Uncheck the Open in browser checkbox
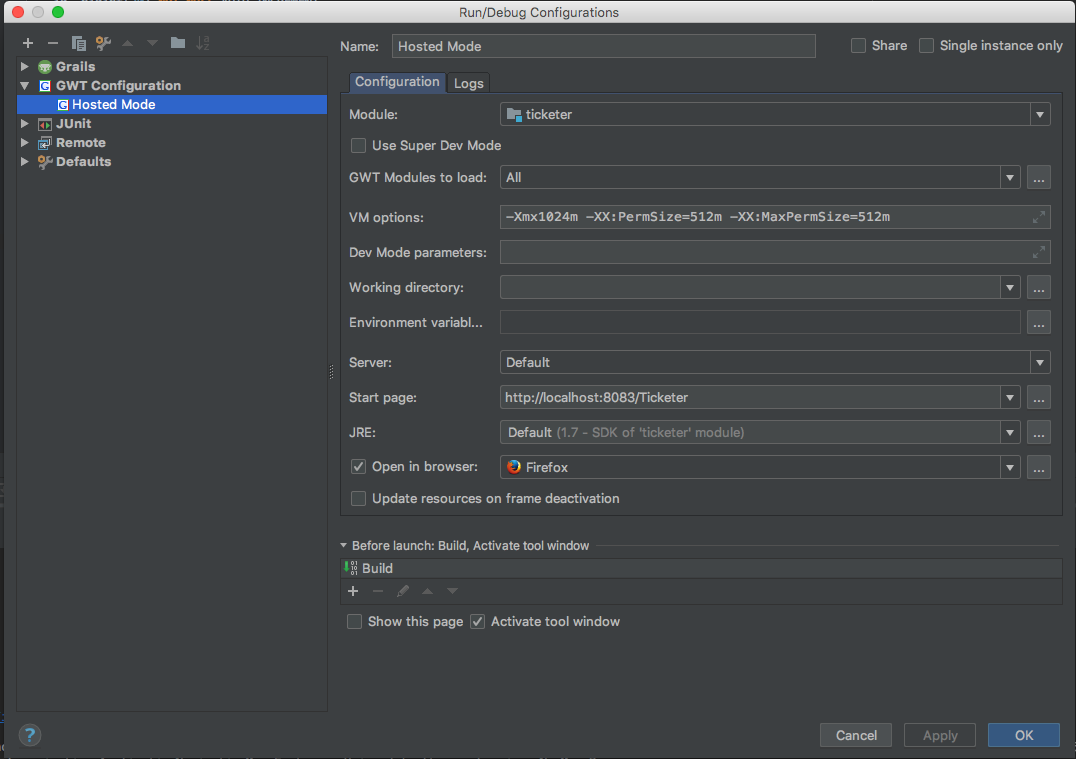This screenshot has width=1076, height=759. pos(358,467)
